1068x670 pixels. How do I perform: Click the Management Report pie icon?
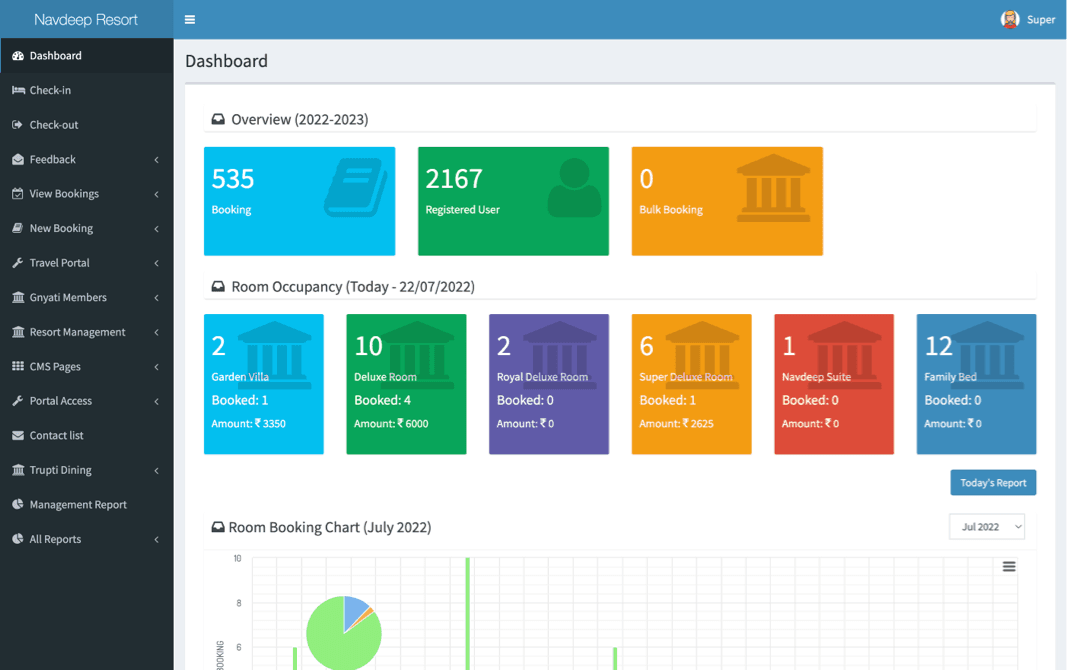point(18,505)
